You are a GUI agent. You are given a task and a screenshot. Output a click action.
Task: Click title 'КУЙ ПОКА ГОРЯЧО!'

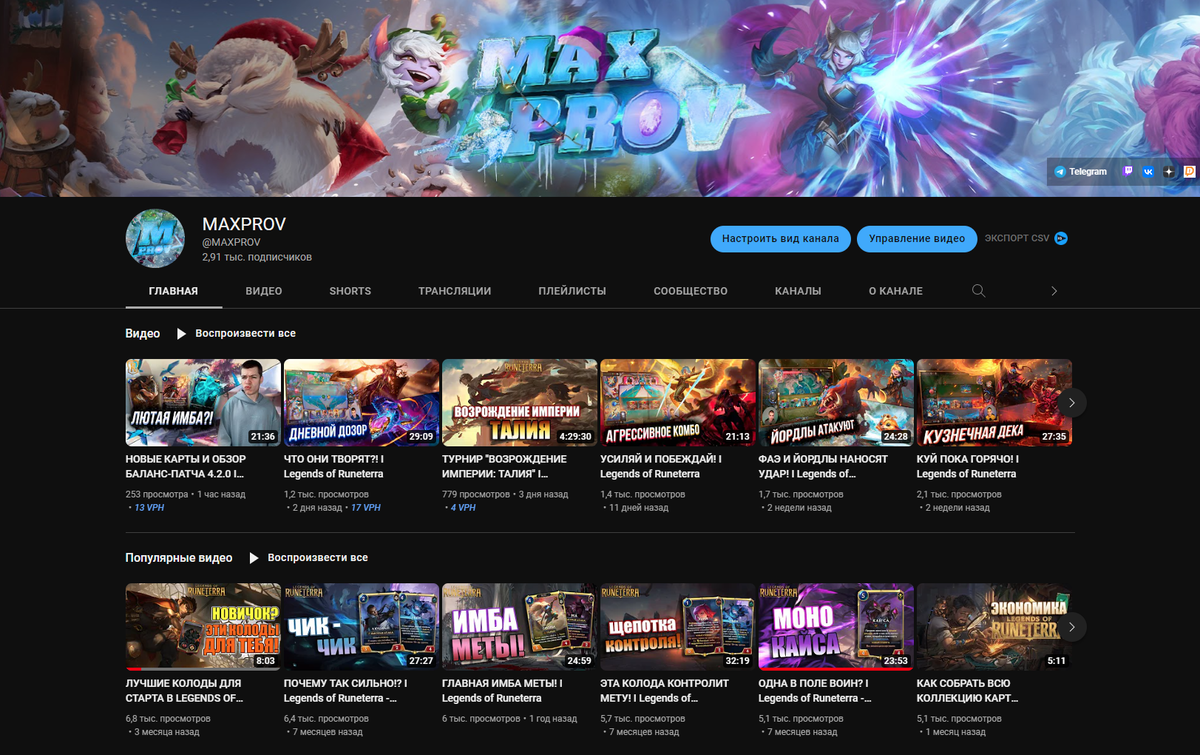(x=969, y=466)
